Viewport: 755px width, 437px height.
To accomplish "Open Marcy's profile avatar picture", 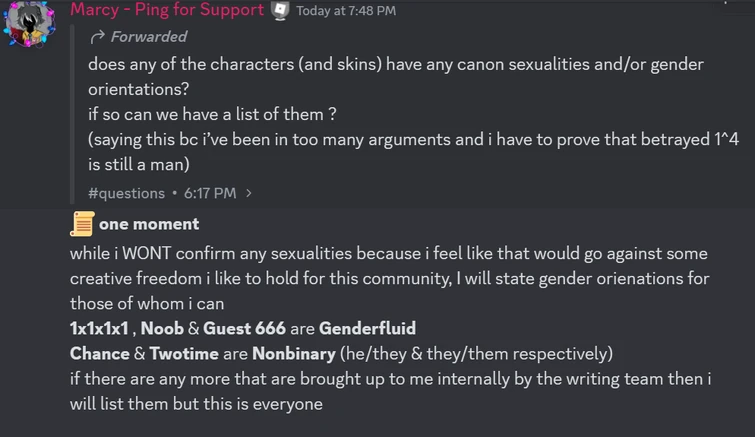I will (x=29, y=23).
